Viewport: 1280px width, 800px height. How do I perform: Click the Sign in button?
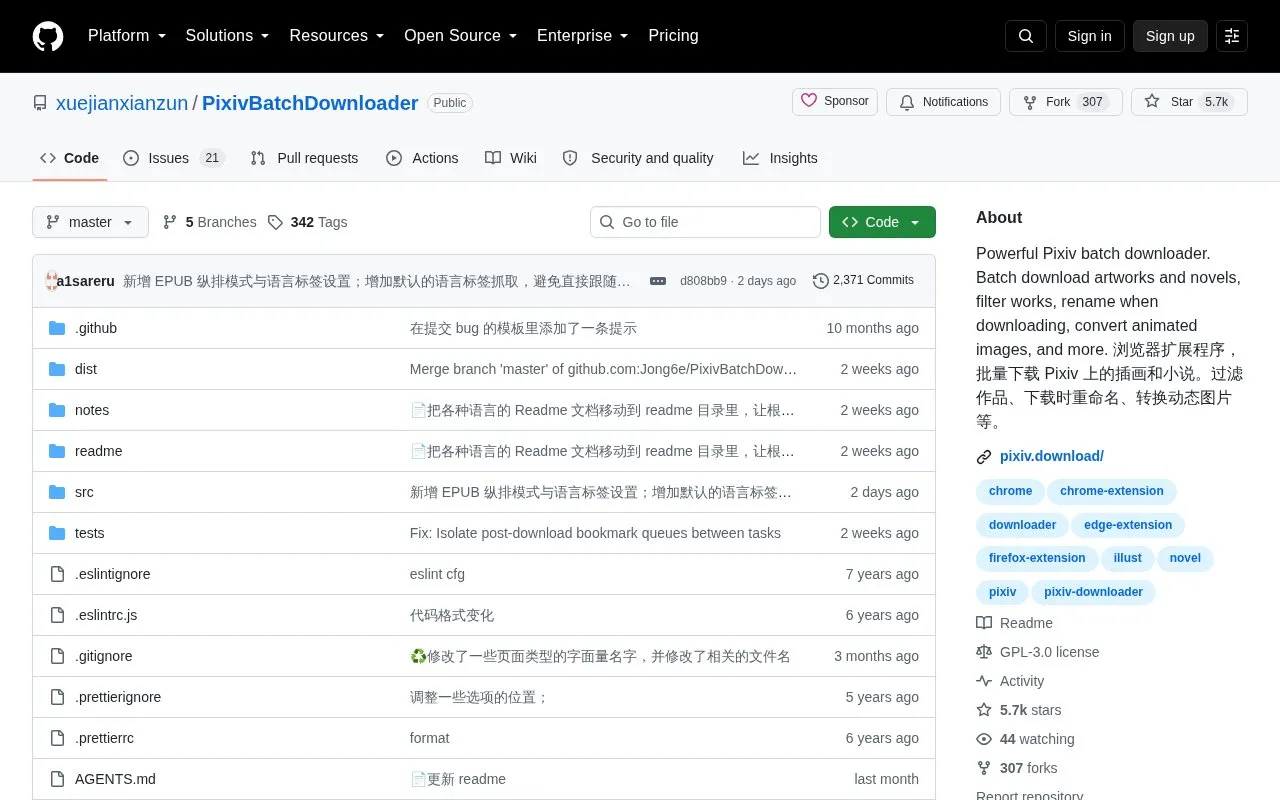click(x=1089, y=36)
